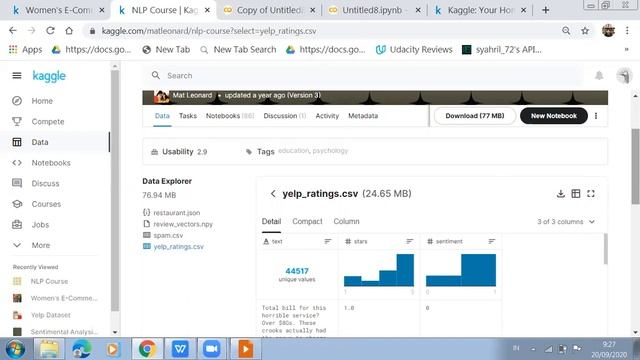This screenshot has width=640, height=360.
Task: Open the Kaggle hamburger menu
Action: tap(17, 76)
